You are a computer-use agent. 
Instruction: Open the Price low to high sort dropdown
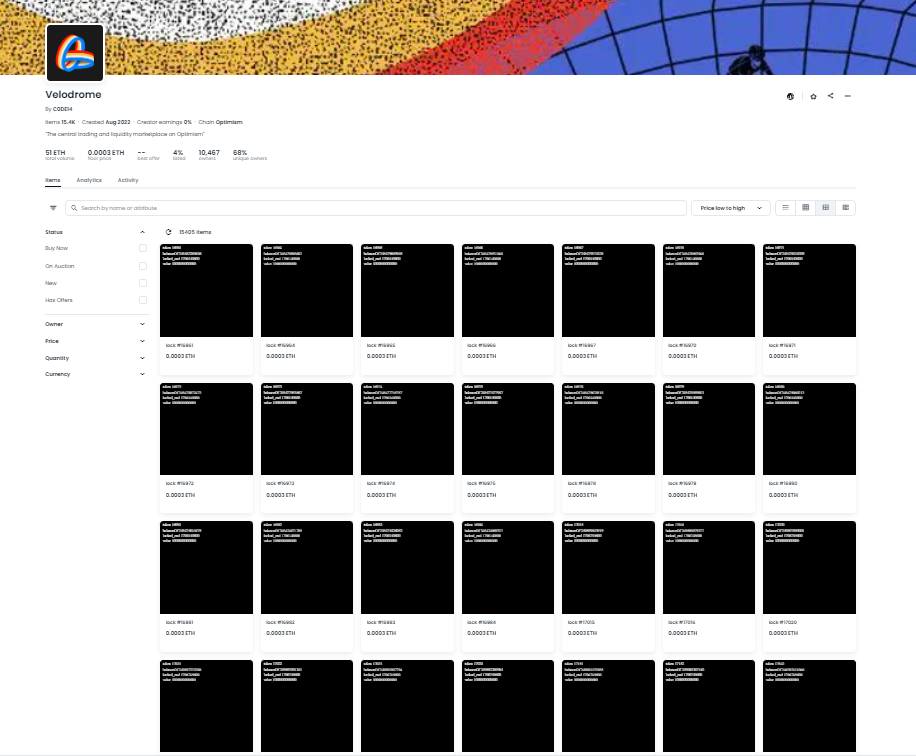click(x=731, y=208)
